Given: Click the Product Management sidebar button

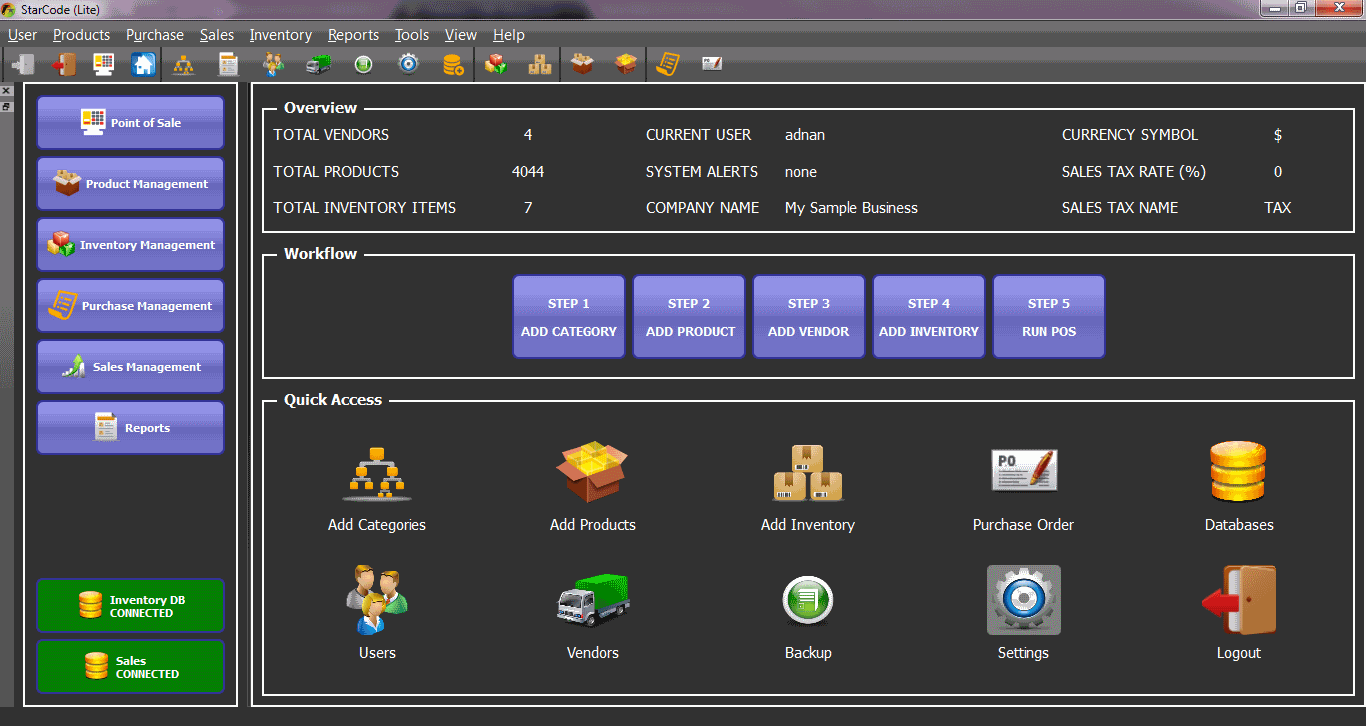Looking at the screenshot, I should point(131,184).
